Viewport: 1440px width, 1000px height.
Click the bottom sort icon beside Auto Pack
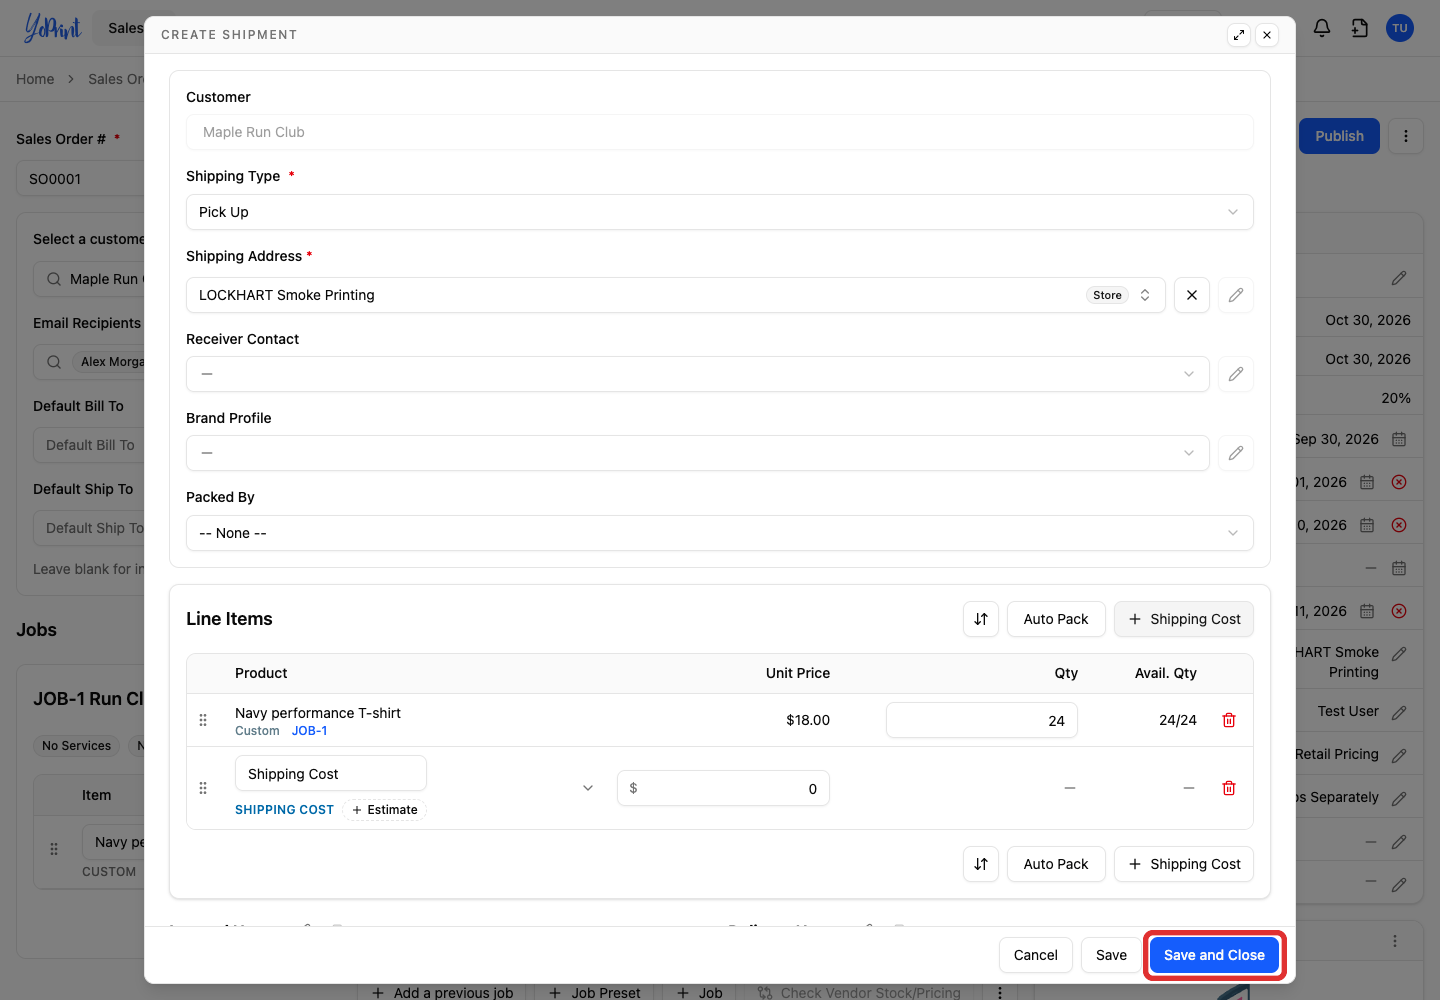pyautogui.click(x=981, y=864)
